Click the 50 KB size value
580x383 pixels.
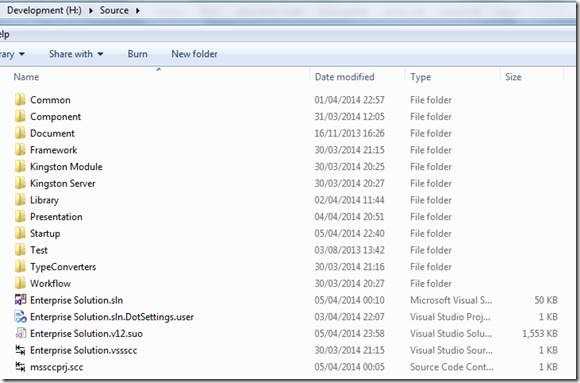point(546,300)
